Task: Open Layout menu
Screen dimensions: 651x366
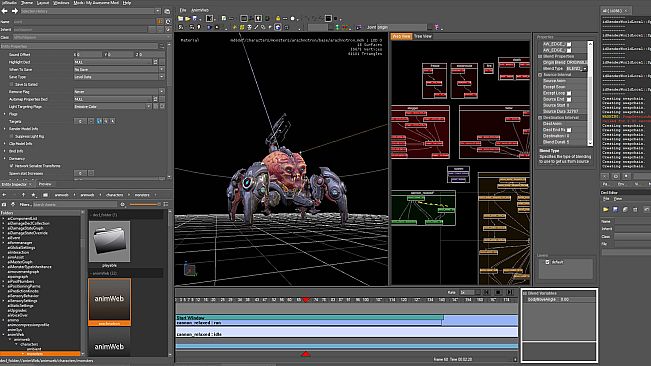Action: (43, 2)
